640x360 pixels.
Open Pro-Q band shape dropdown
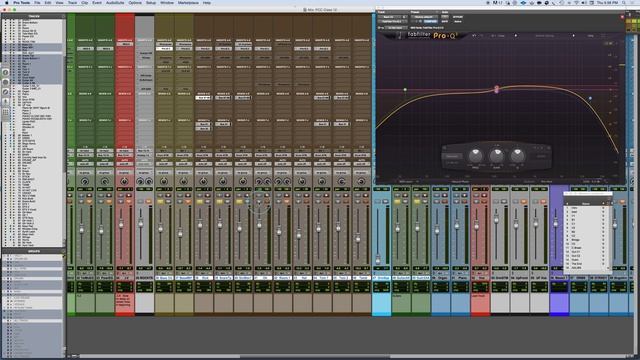(x=452, y=156)
